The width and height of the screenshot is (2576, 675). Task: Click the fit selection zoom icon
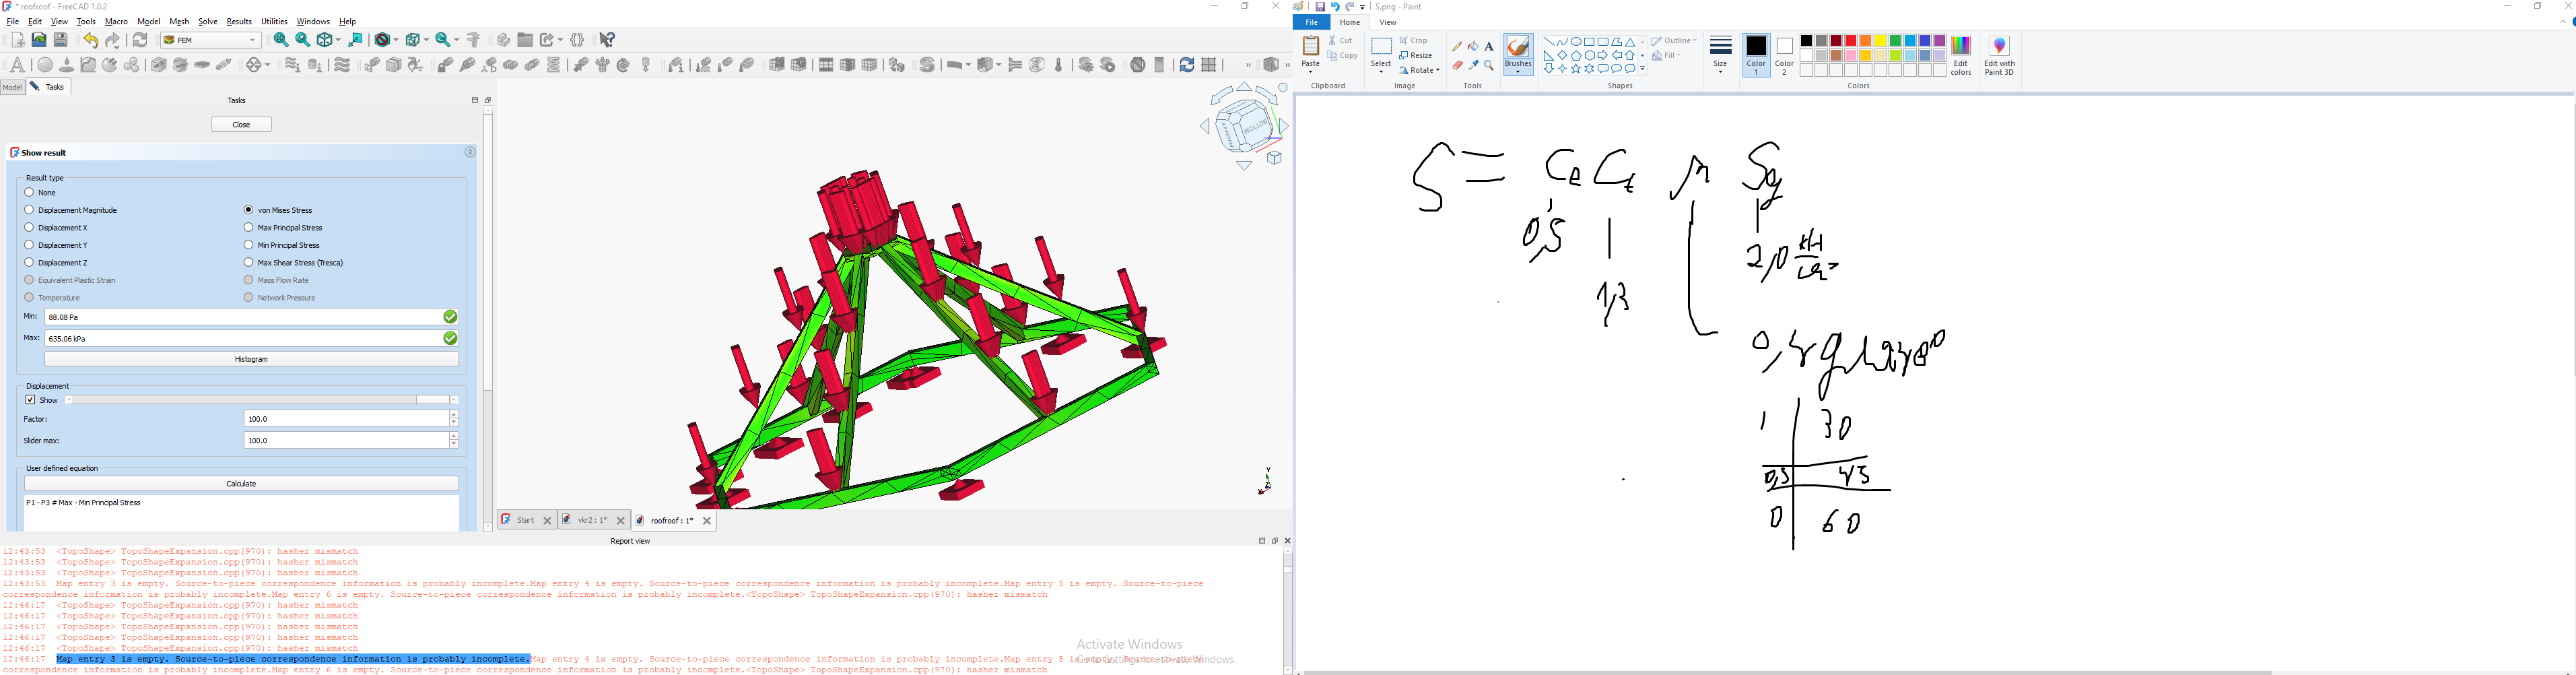pyautogui.click(x=303, y=40)
